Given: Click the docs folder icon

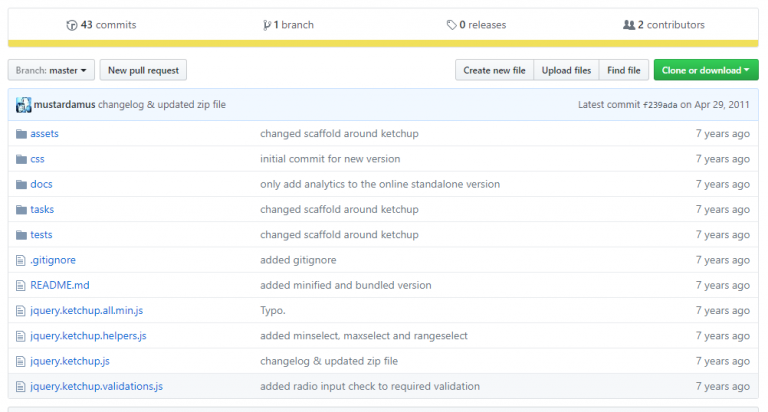Looking at the screenshot, I should 21,184.
